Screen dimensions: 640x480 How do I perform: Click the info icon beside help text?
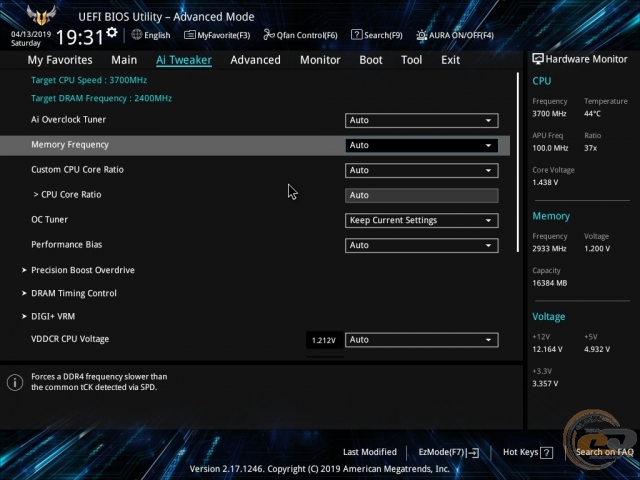(x=15, y=382)
